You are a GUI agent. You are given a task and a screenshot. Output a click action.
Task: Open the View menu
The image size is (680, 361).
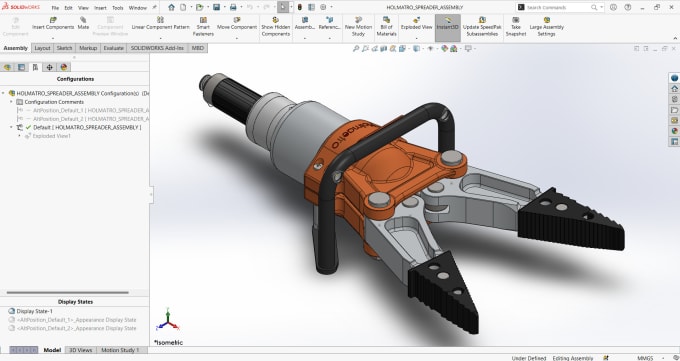tap(84, 8)
